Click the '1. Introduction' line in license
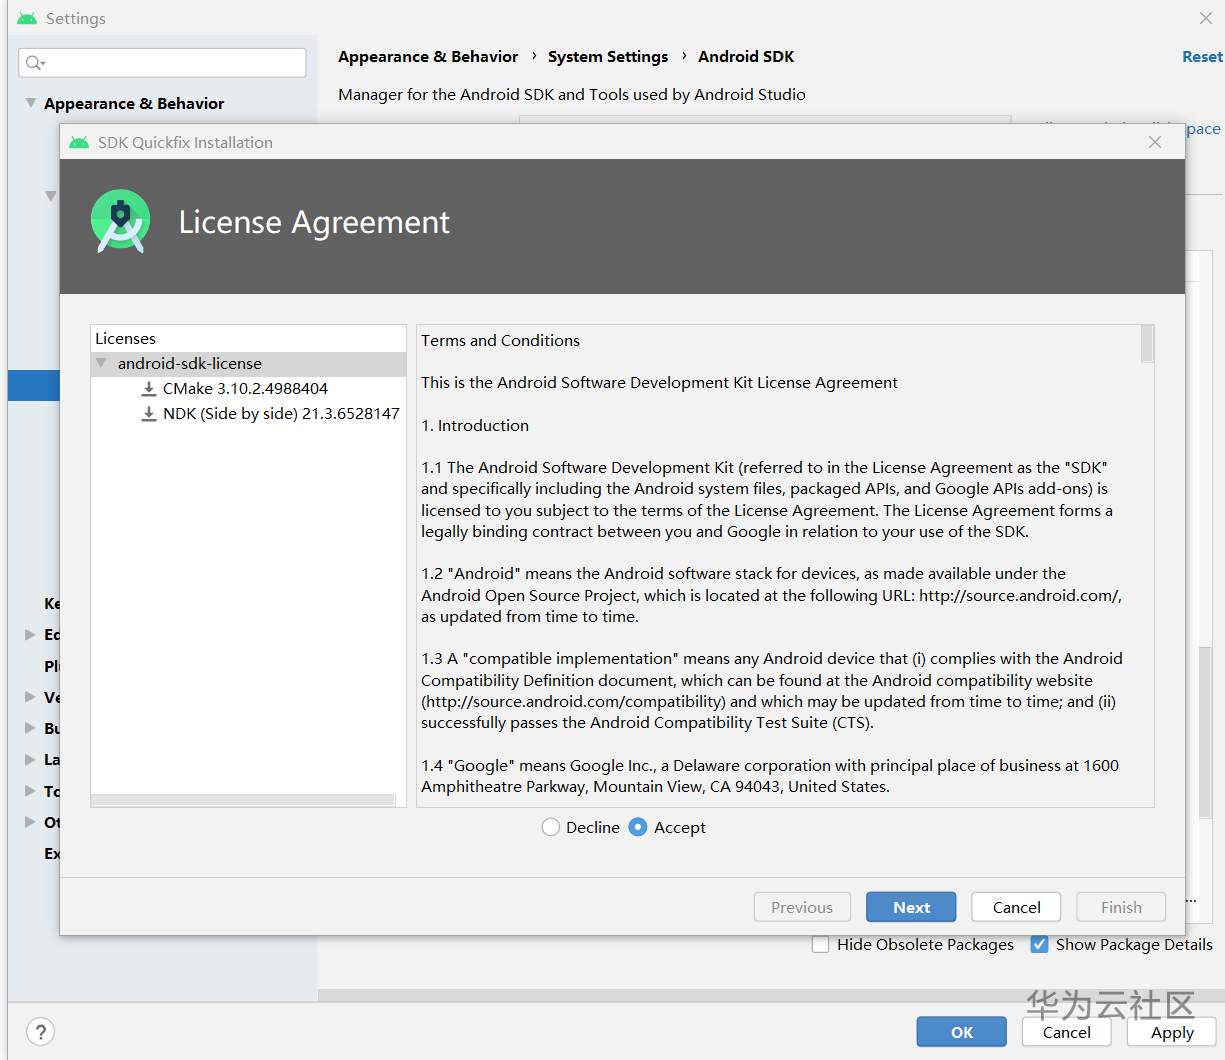This screenshot has width=1225, height=1060. click(x=475, y=425)
